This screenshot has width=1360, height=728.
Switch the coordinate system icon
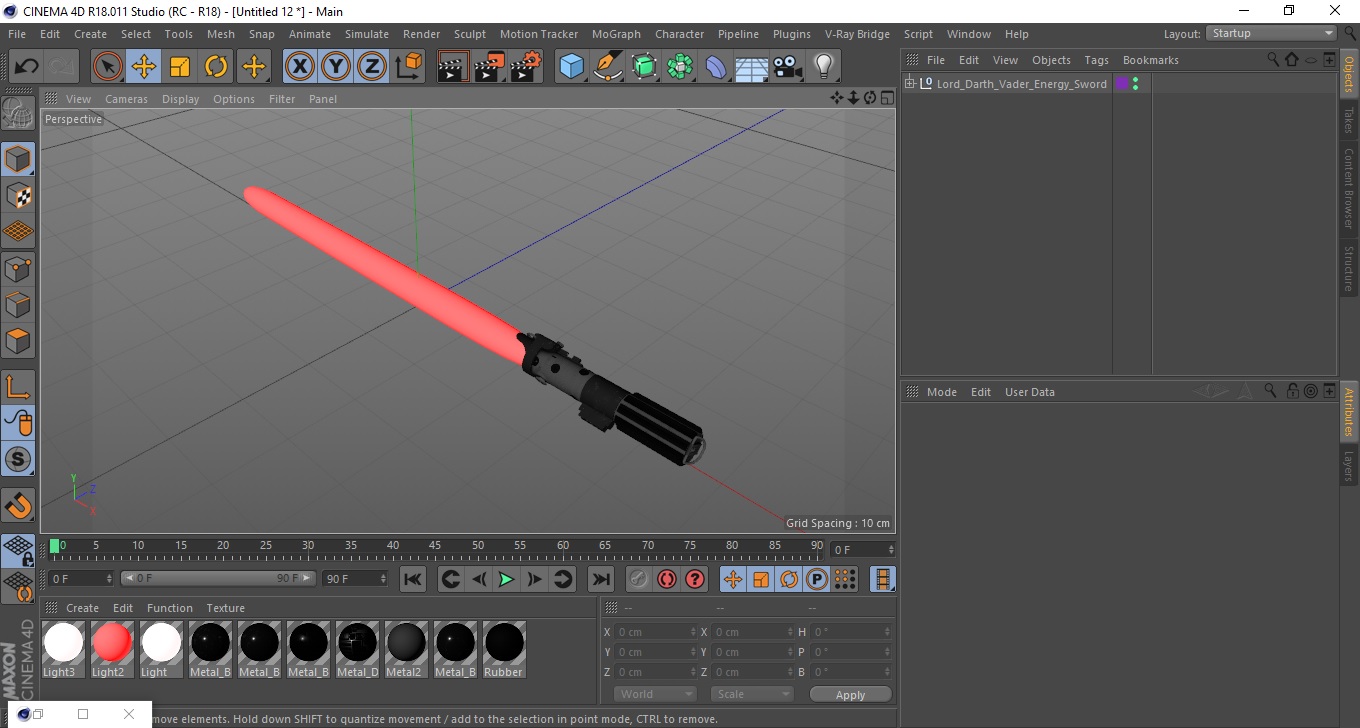tap(408, 67)
